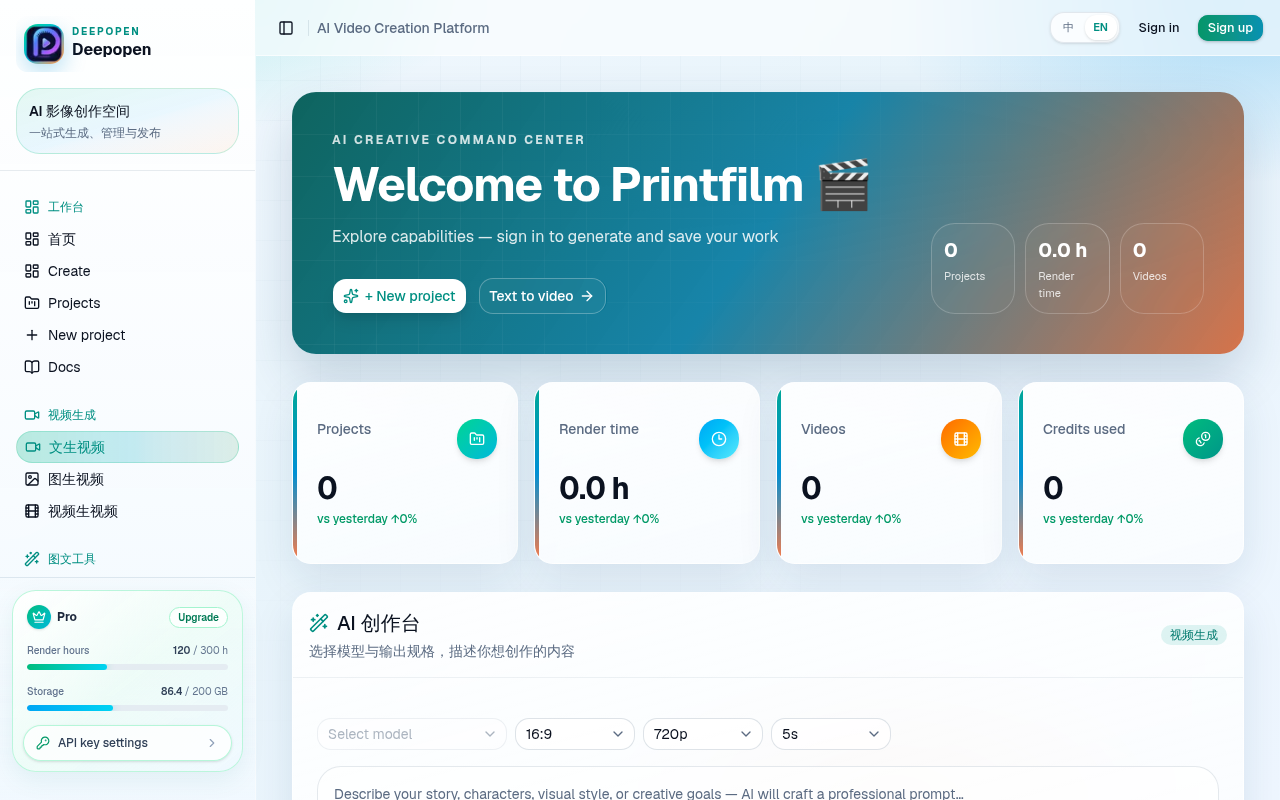Click the Text to video button
This screenshot has height=800, width=1280.
pos(542,296)
